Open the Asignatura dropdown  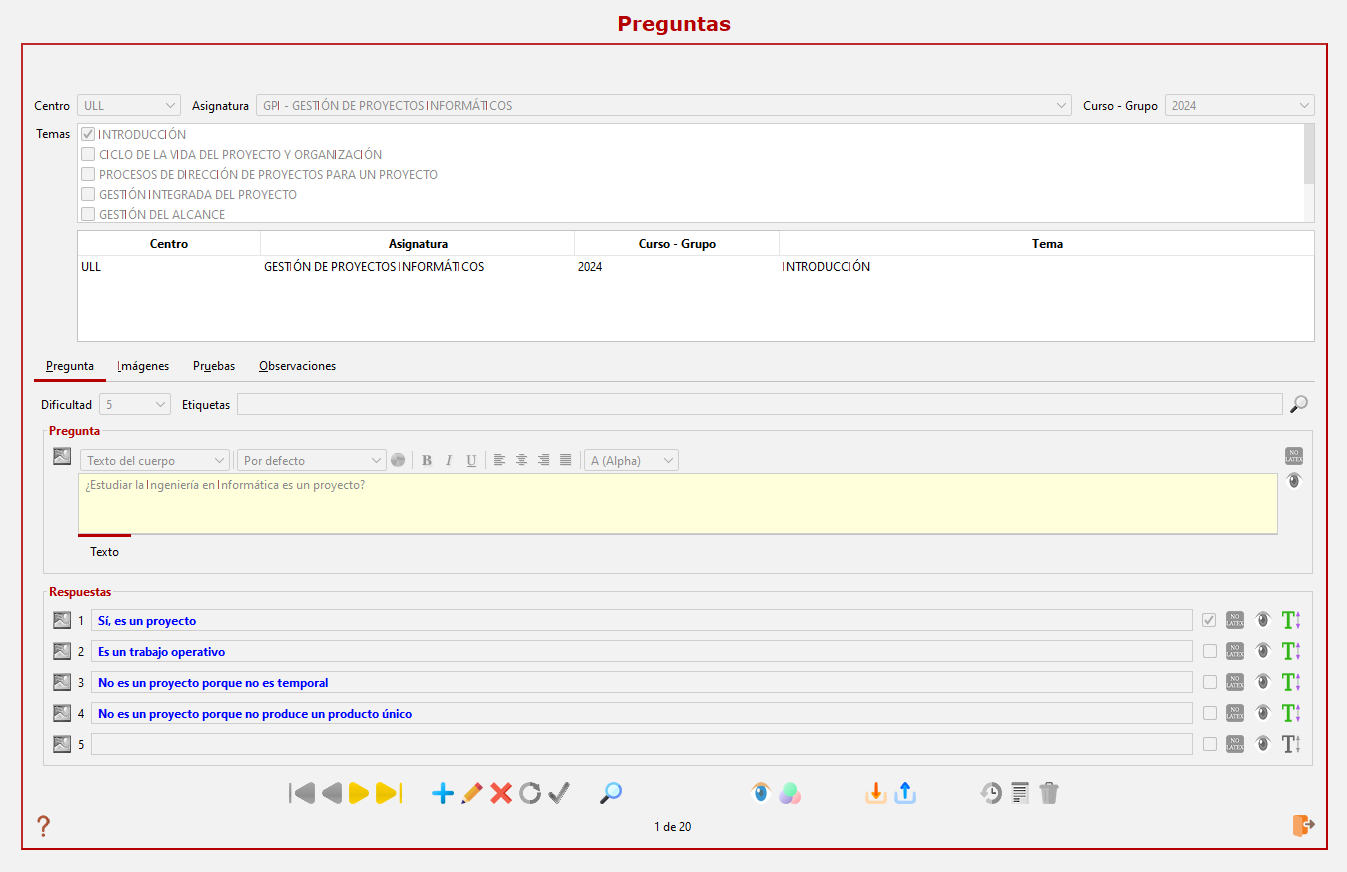[664, 105]
